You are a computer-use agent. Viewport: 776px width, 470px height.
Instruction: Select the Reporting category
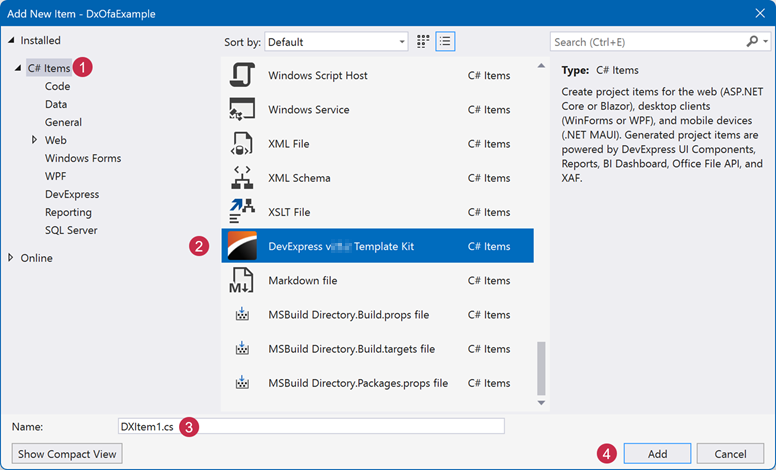(x=68, y=212)
